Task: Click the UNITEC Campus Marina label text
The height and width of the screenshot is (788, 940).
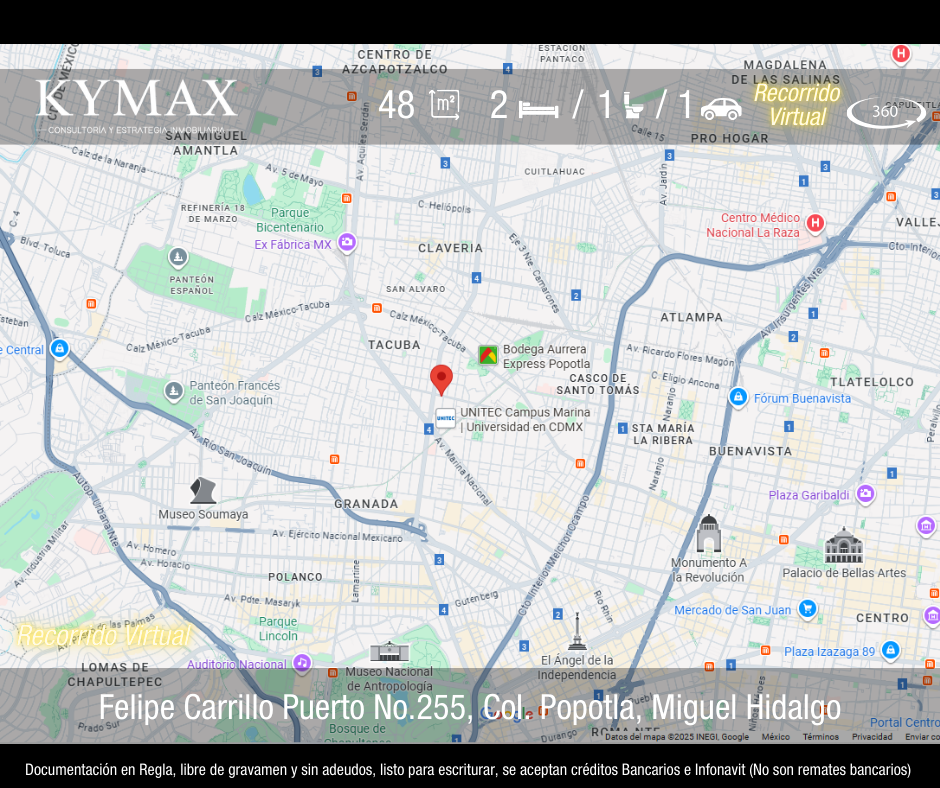Action: [525, 420]
